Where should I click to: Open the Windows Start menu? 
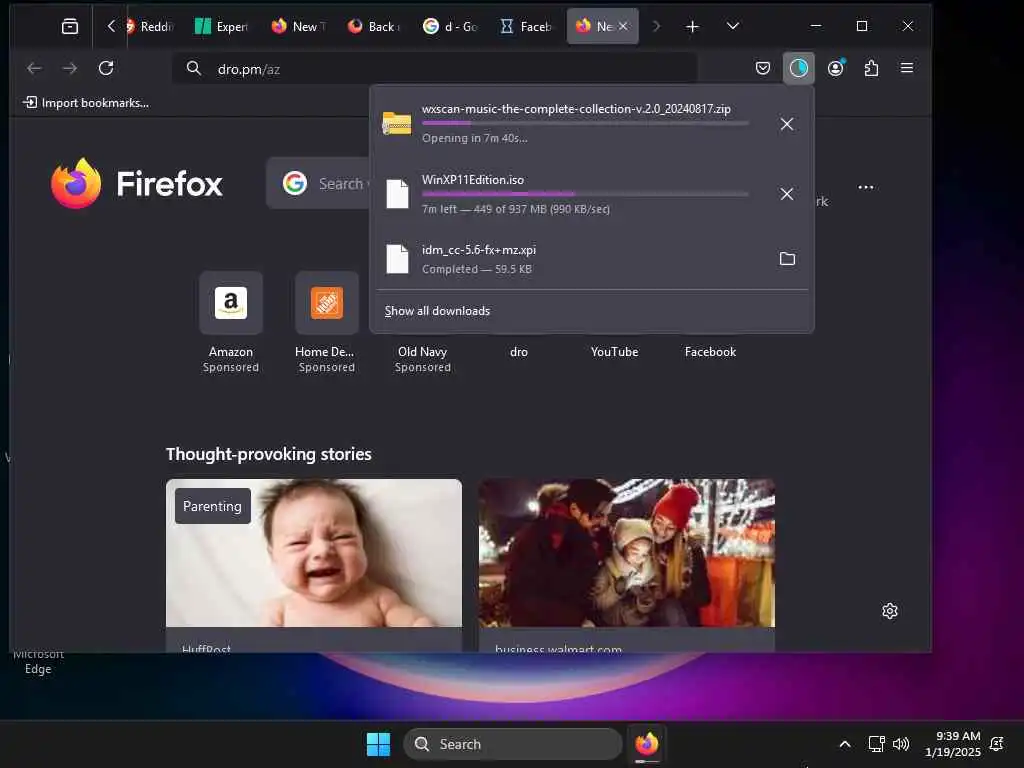(x=378, y=744)
